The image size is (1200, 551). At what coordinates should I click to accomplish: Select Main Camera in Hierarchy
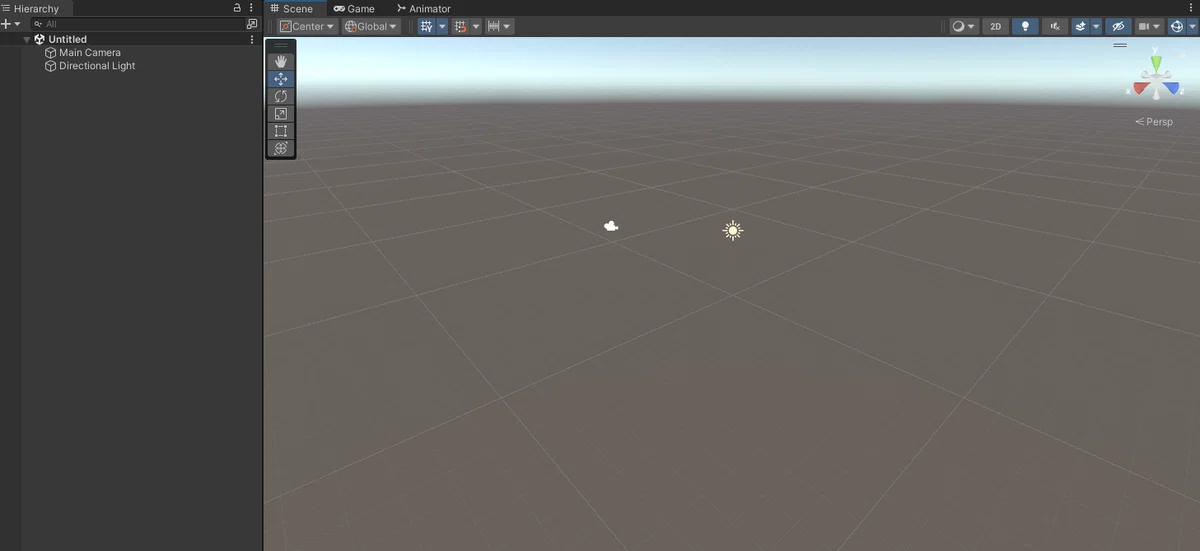pyautogui.click(x=90, y=53)
